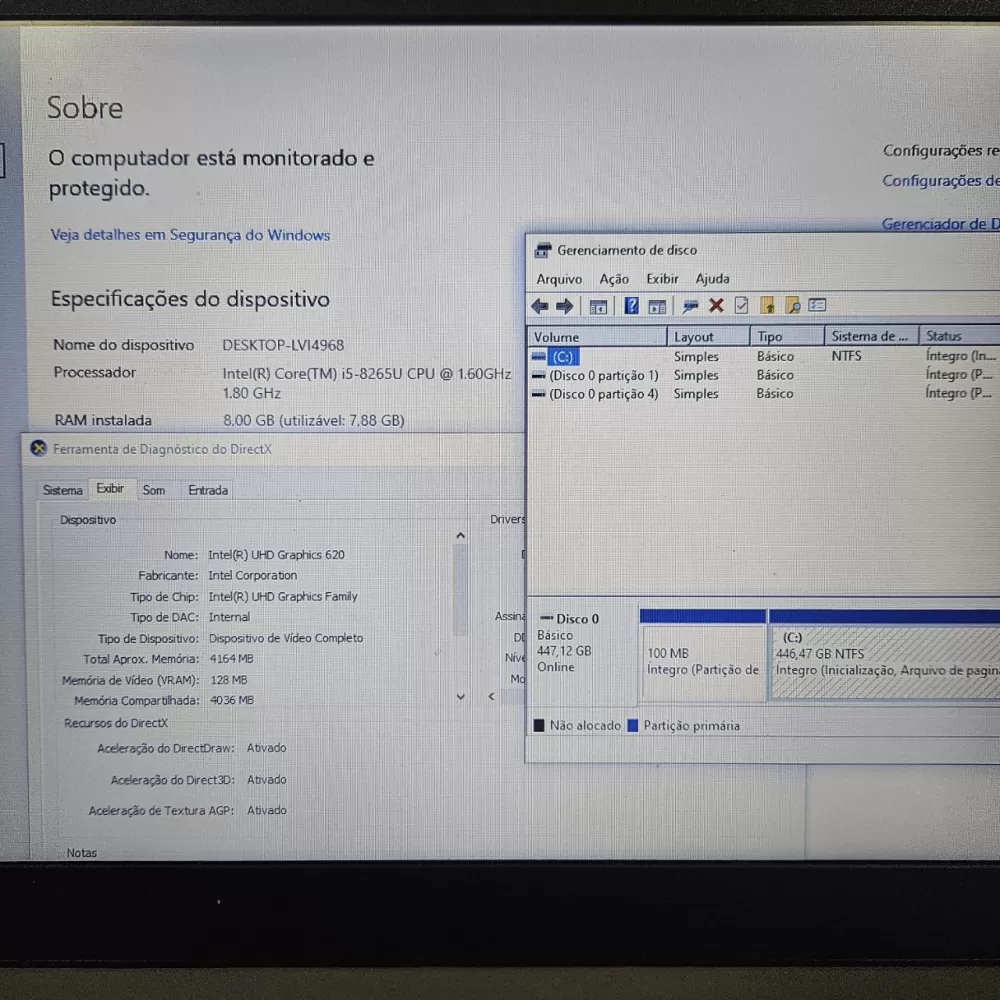Click the Não alocado black legend swatch
1000x1000 pixels.
point(539,725)
